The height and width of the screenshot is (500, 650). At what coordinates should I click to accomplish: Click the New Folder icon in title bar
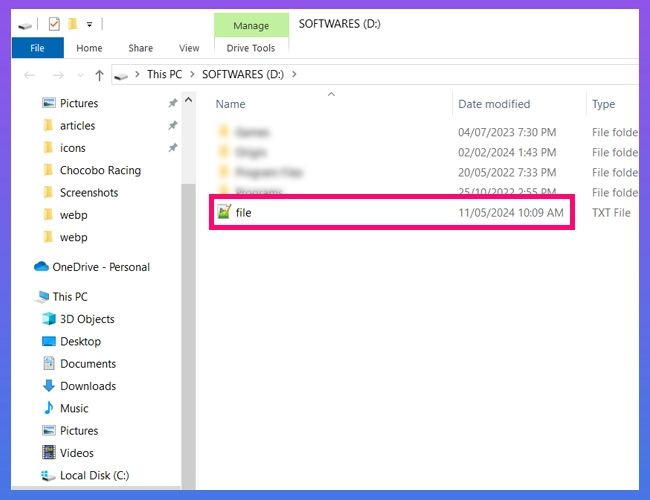click(x=72, y=23)
